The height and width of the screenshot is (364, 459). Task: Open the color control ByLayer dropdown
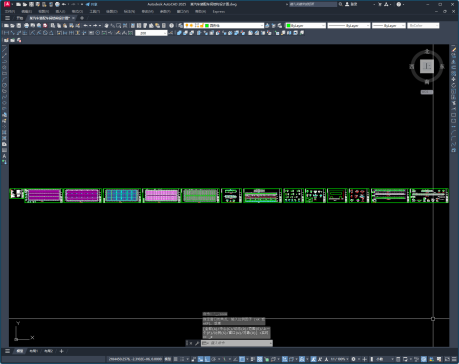coord(323,25)
